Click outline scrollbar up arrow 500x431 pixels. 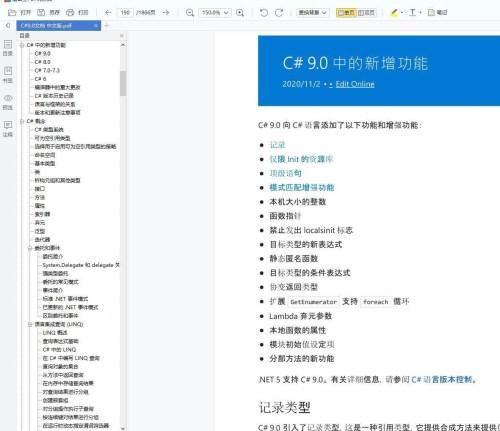pos(123,45)
